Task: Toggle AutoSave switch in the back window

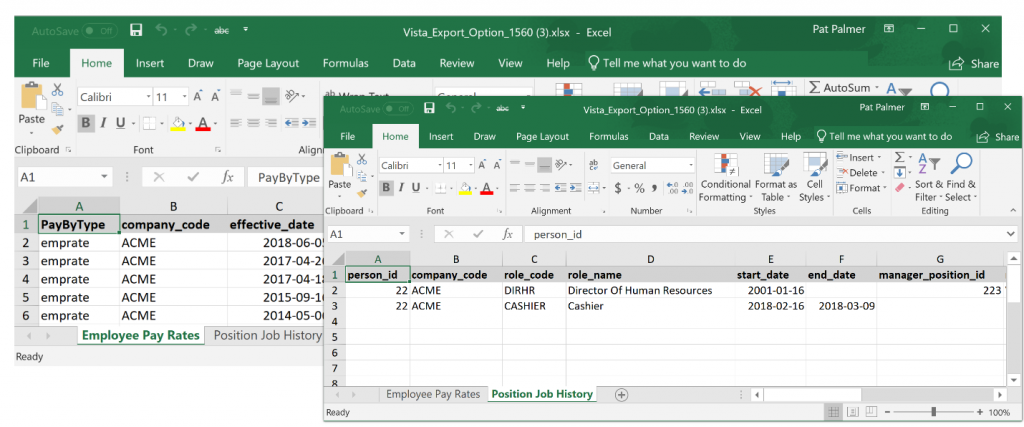Action: tap(99, 30)
